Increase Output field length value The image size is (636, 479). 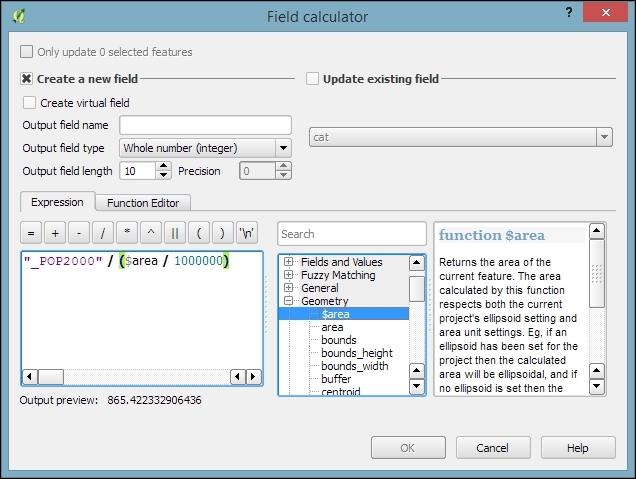coord(163,166)
